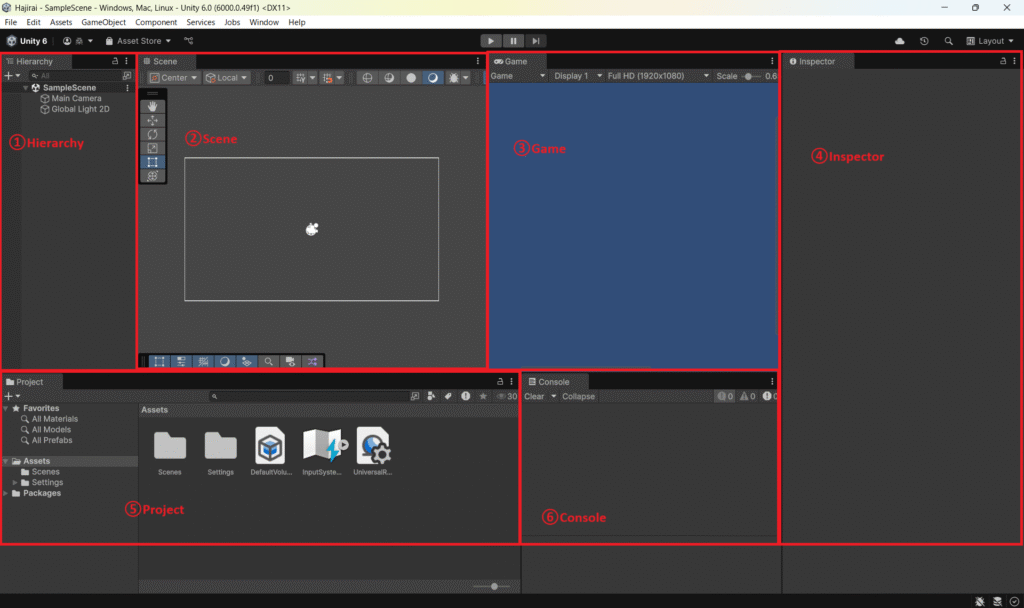1024x608 pixels.
Task: Open the version control icon beside Asset Store
Action: (189, 40)
